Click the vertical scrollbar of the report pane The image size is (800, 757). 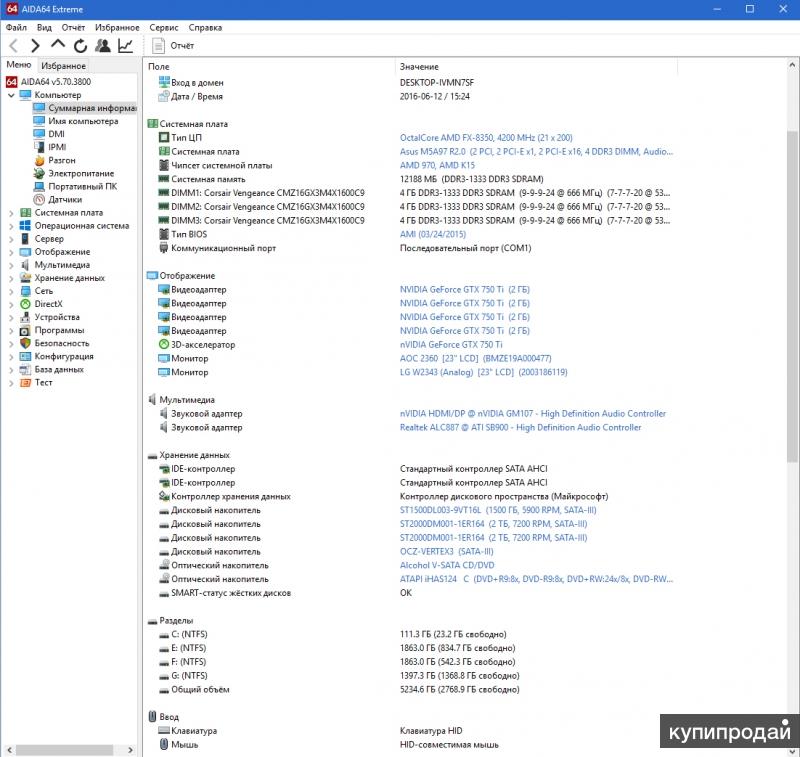pos(792,297)
